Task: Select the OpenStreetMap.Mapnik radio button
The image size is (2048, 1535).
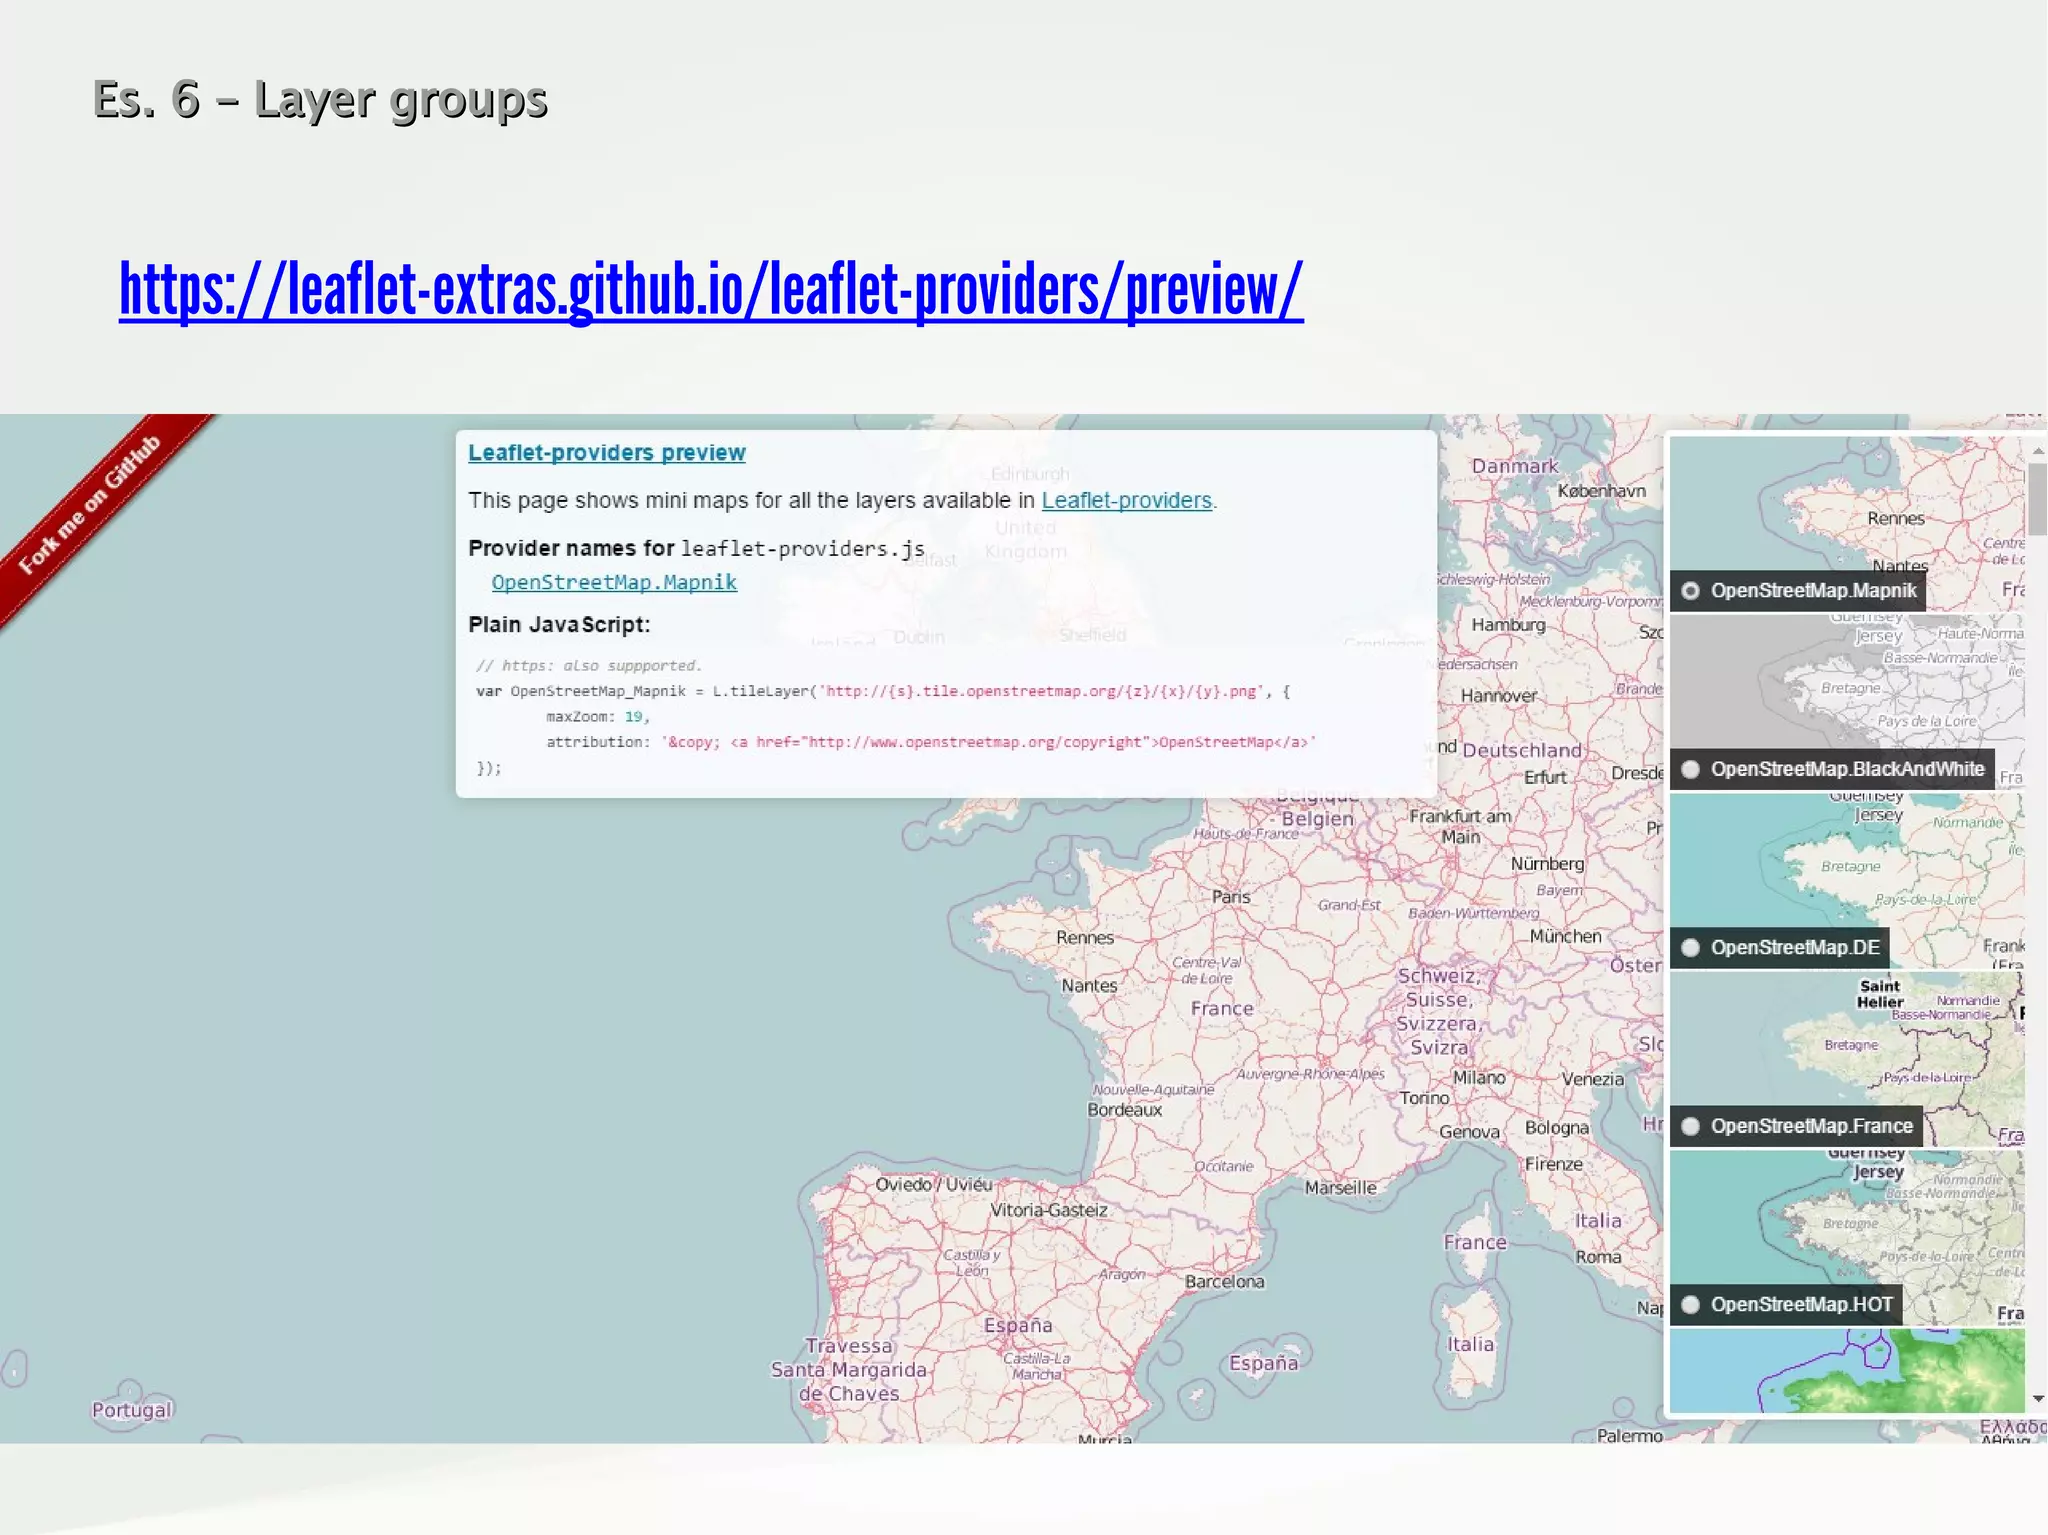Action: (1690, 591)
